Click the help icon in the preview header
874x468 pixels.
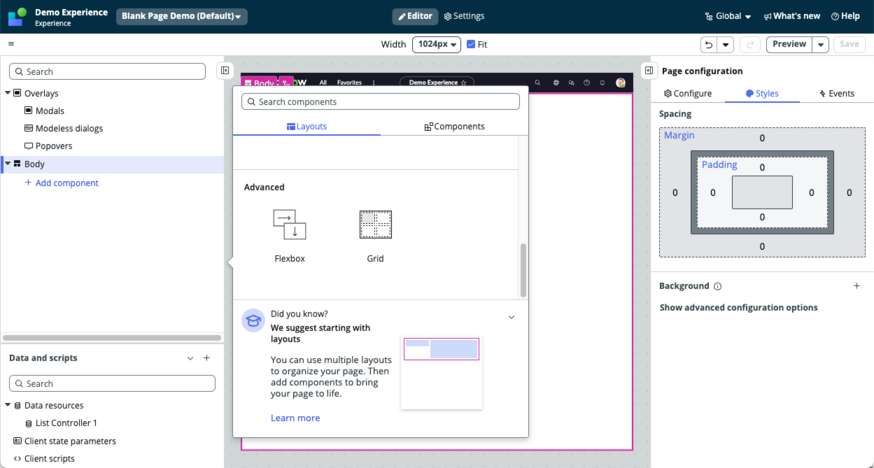[586, 82]
